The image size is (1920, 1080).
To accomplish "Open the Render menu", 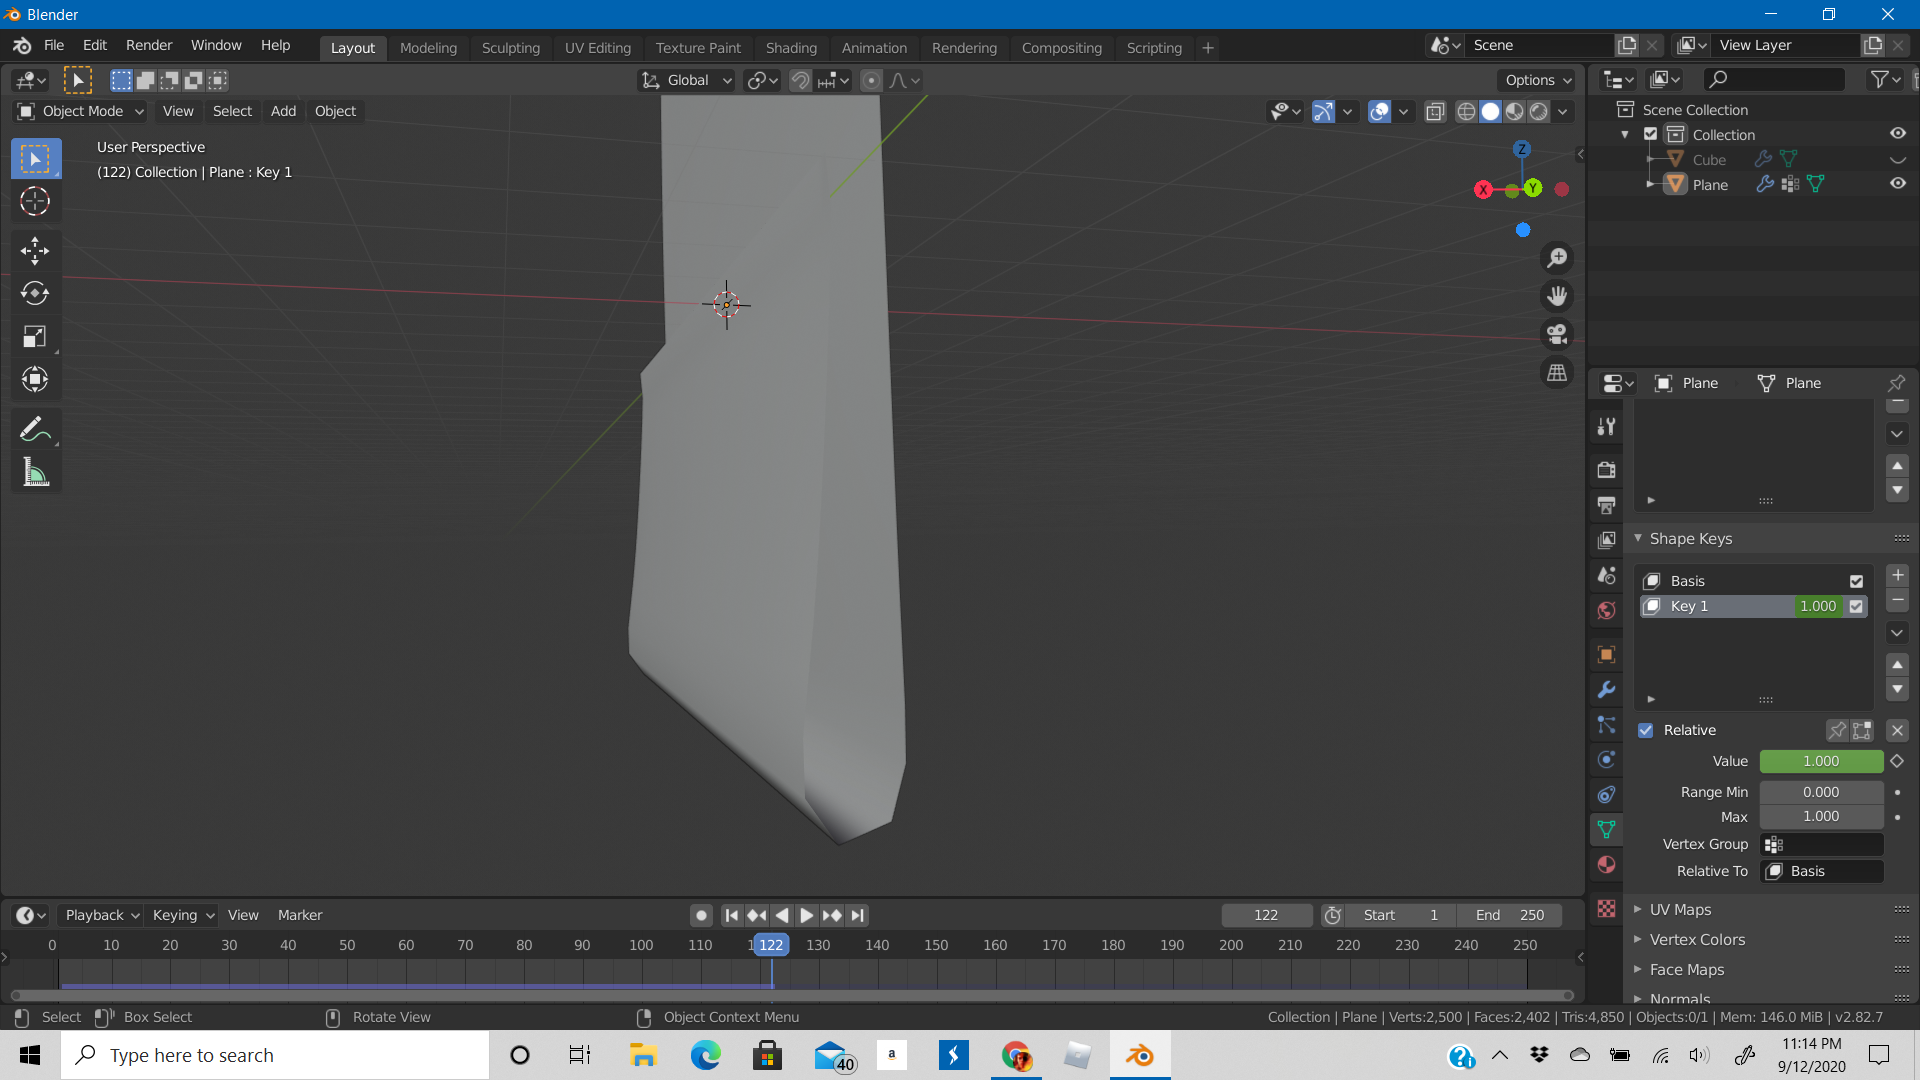I will coord(148,45).
